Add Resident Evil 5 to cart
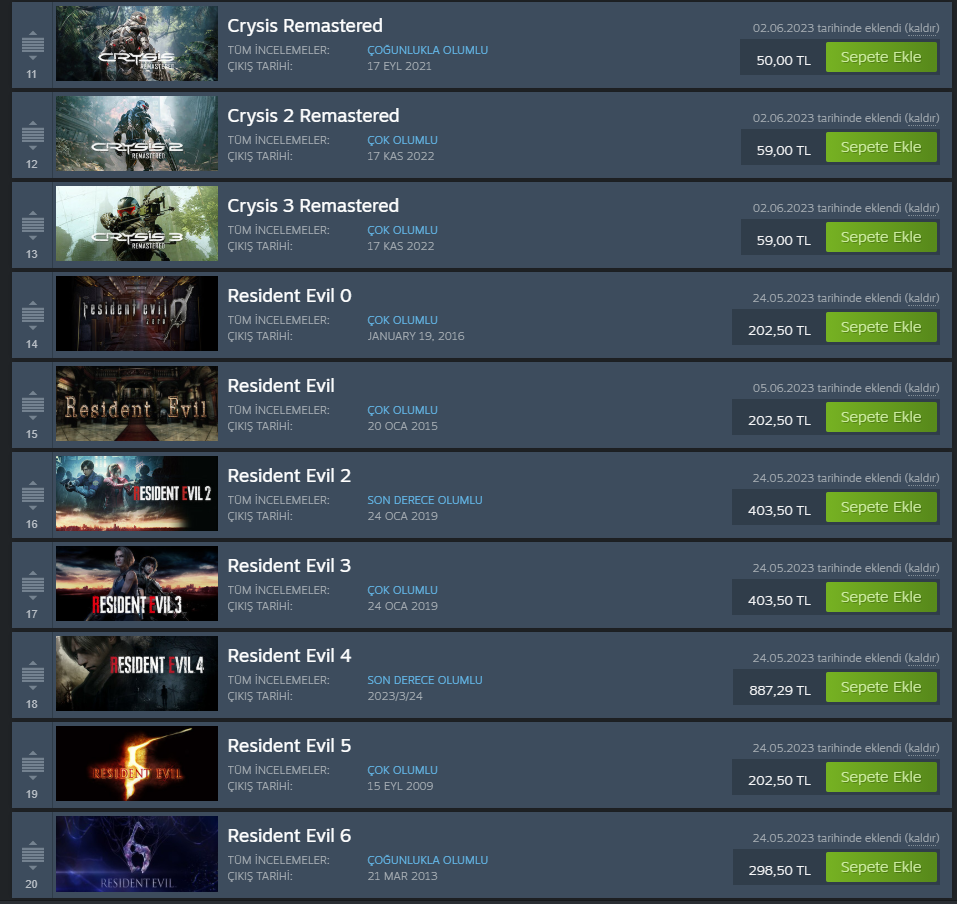 881,777
